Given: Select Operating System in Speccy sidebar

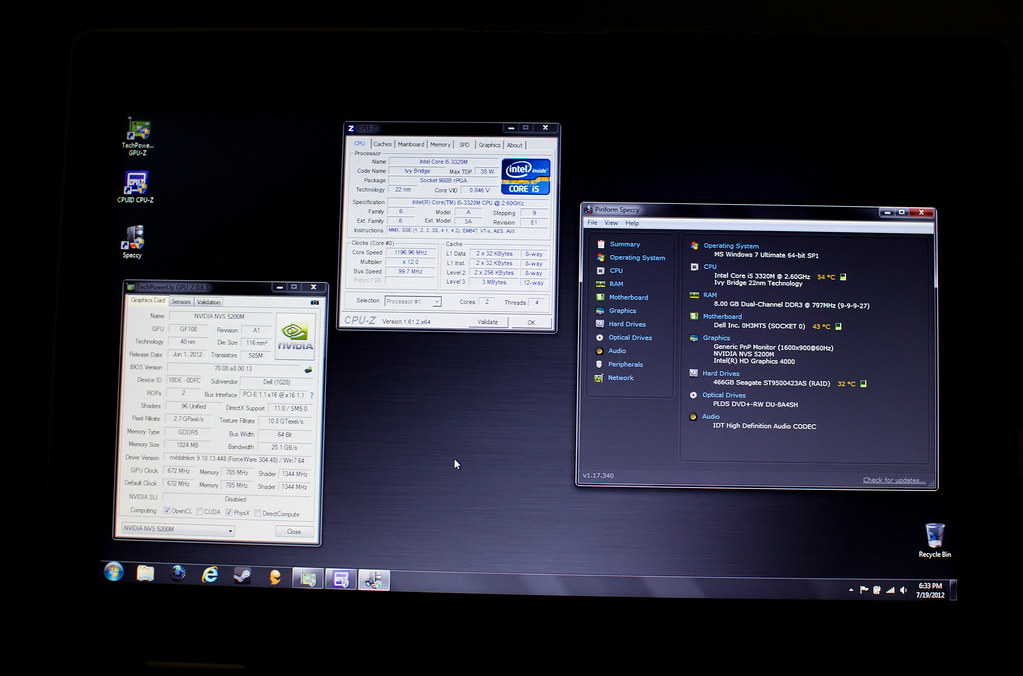Looking at the screenshot, I should click(637, 258).
